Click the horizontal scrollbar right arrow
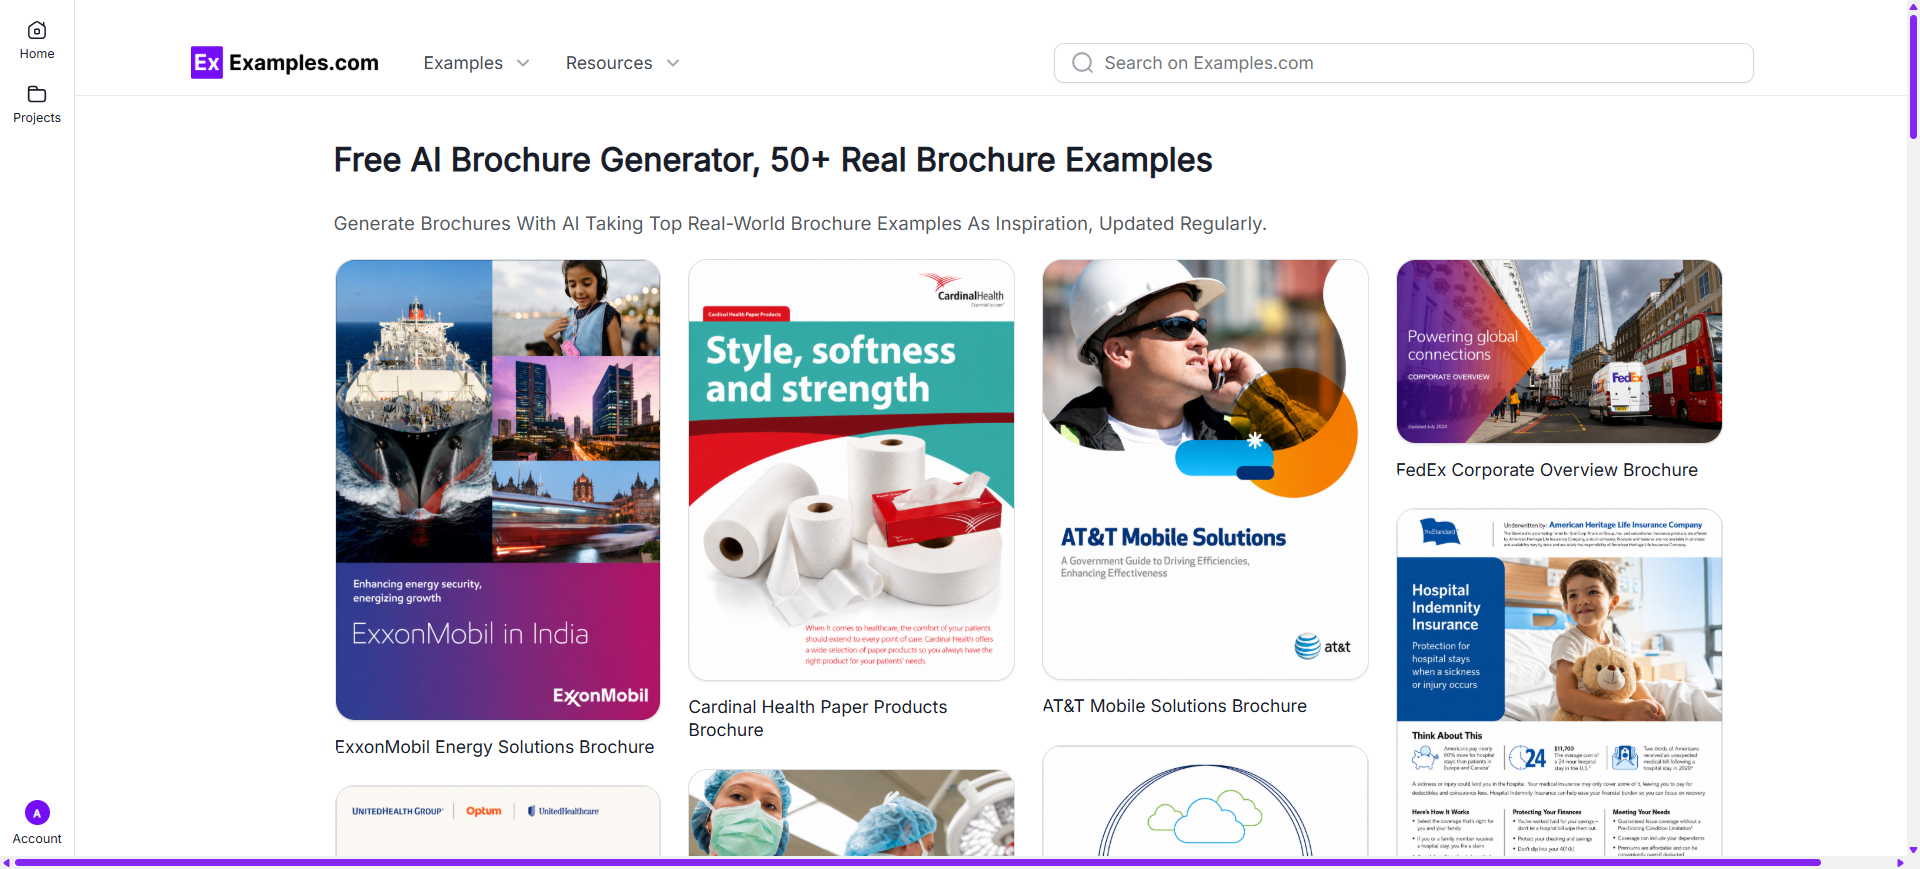This screenshot has width=1920, height=869. click(x=1900, y=862)
